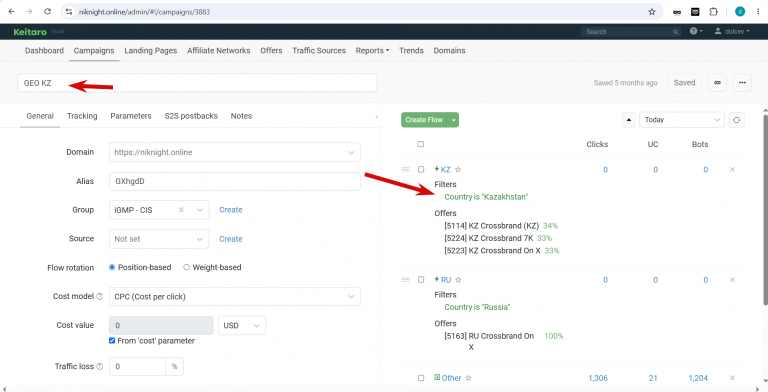Screen dimensions: 768x392
Task: Open the S2S postbacks tab
Action: (x=191, y=116)
